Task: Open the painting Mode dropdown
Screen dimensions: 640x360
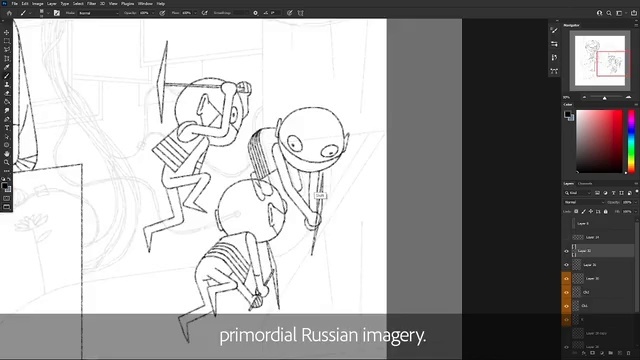Action: click(99, 13)
